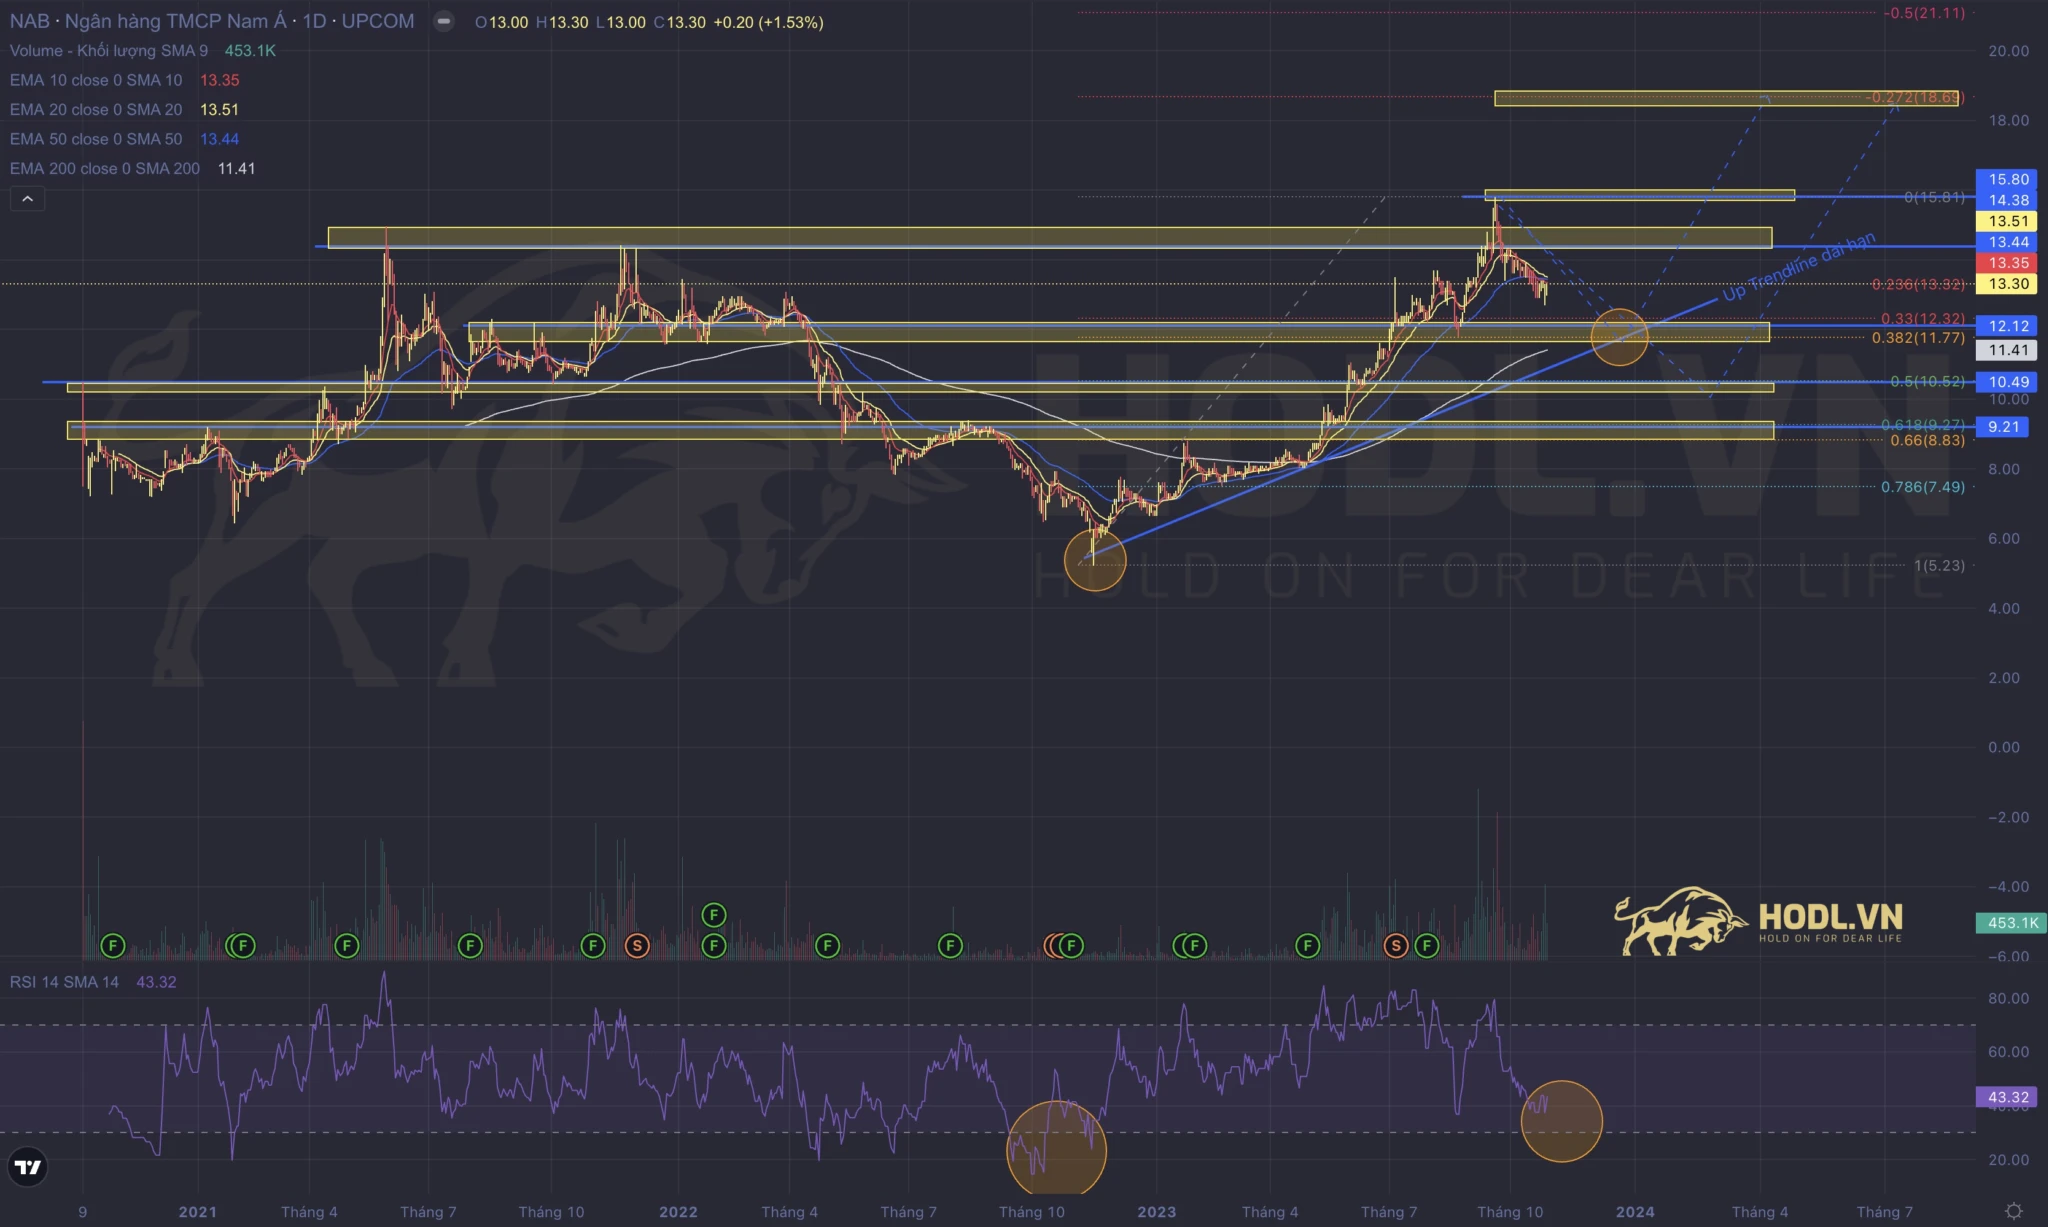
Task: Select the EMA 10 indicator legend
Action: coord(96,80)
